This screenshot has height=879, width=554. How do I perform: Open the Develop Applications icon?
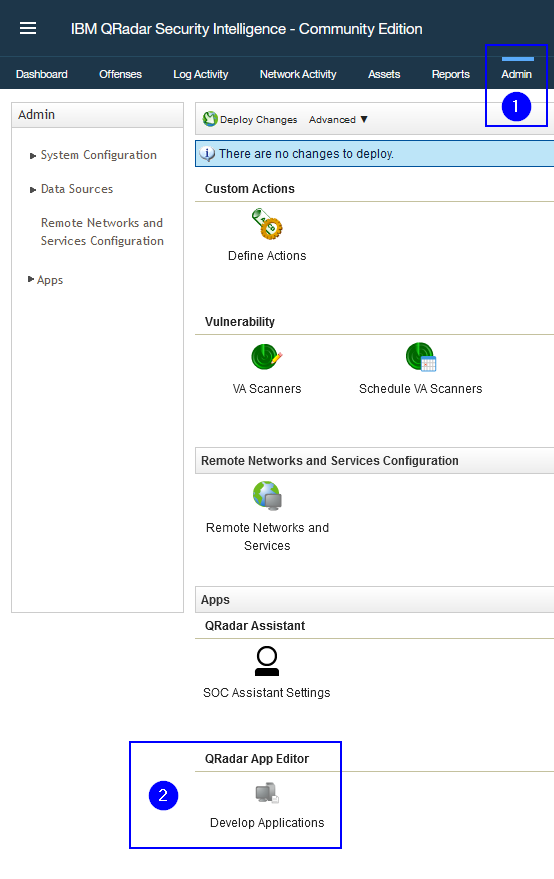(x=267, y=793)
